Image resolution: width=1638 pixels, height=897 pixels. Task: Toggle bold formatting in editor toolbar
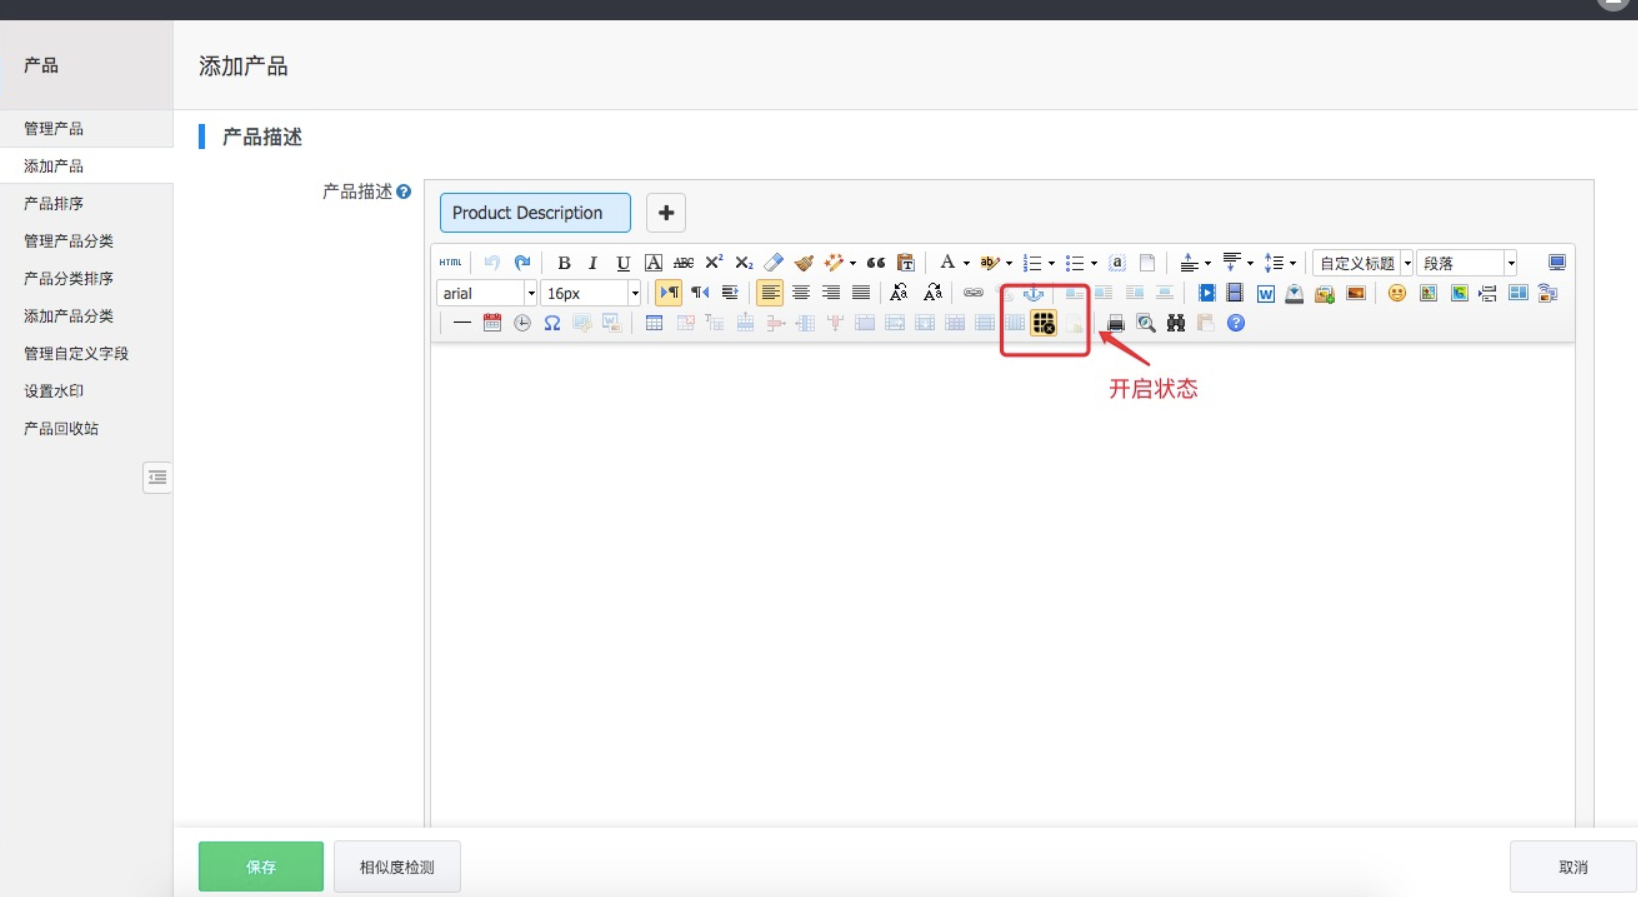click(564, 263)
